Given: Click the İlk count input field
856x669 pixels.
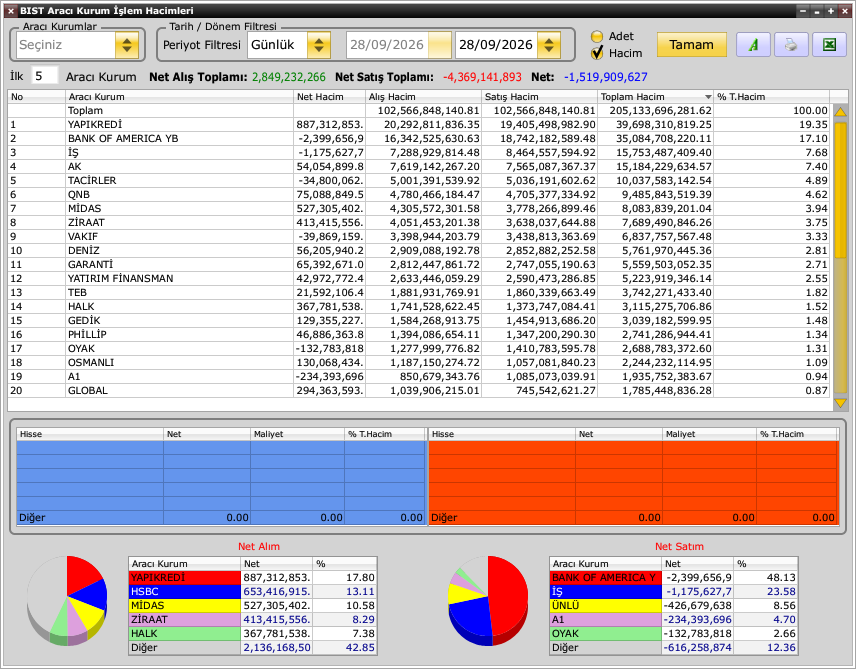Looking at the screenshot, I should tap(44, 76).
